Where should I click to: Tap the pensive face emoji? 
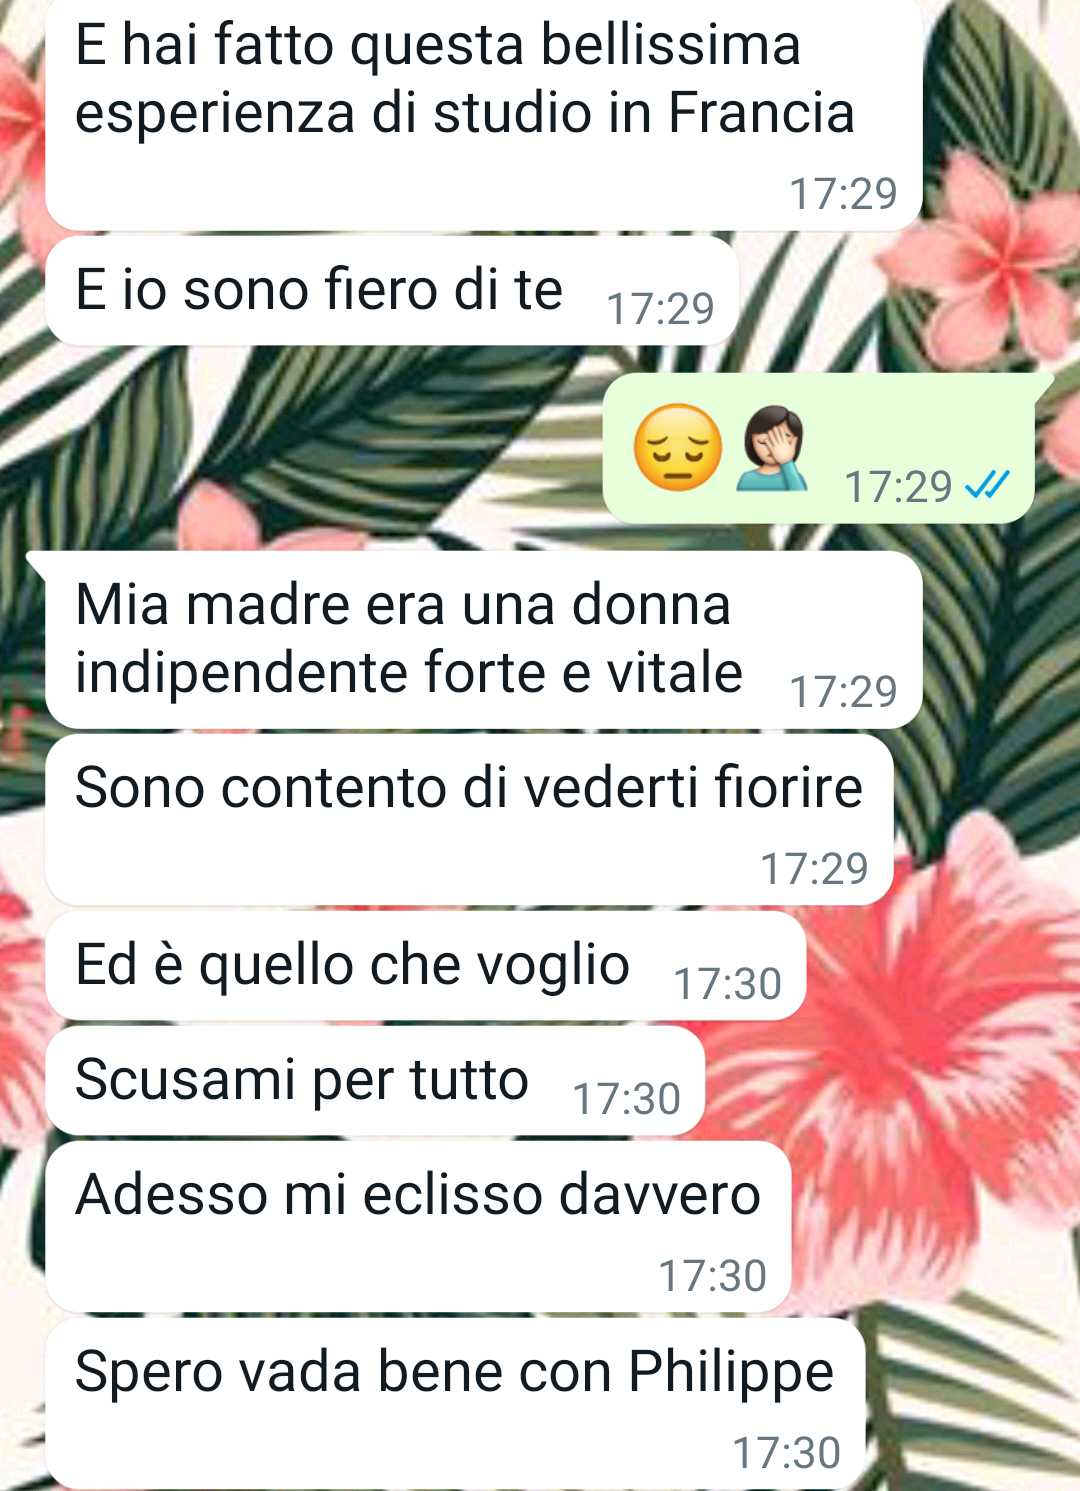click(x=678, y=447)
